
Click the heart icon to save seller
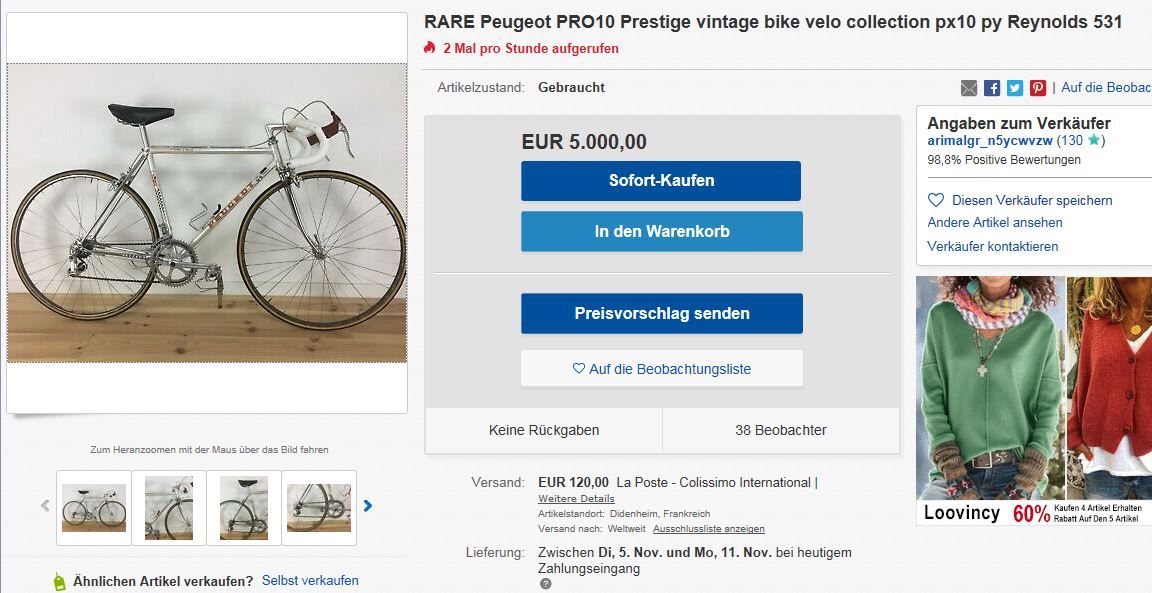pyautogui.click(x=936, y=200)
